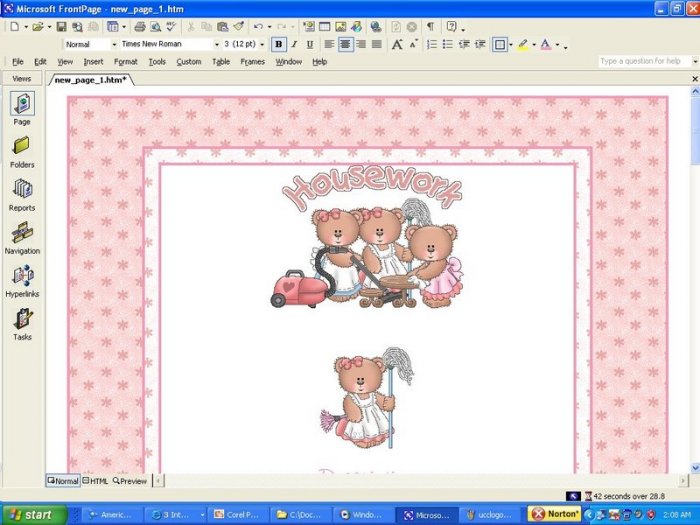Screen dimensions: 700x525
Task: Expand the Font Color dropdown arrow
Action: [x=557, y=45]
